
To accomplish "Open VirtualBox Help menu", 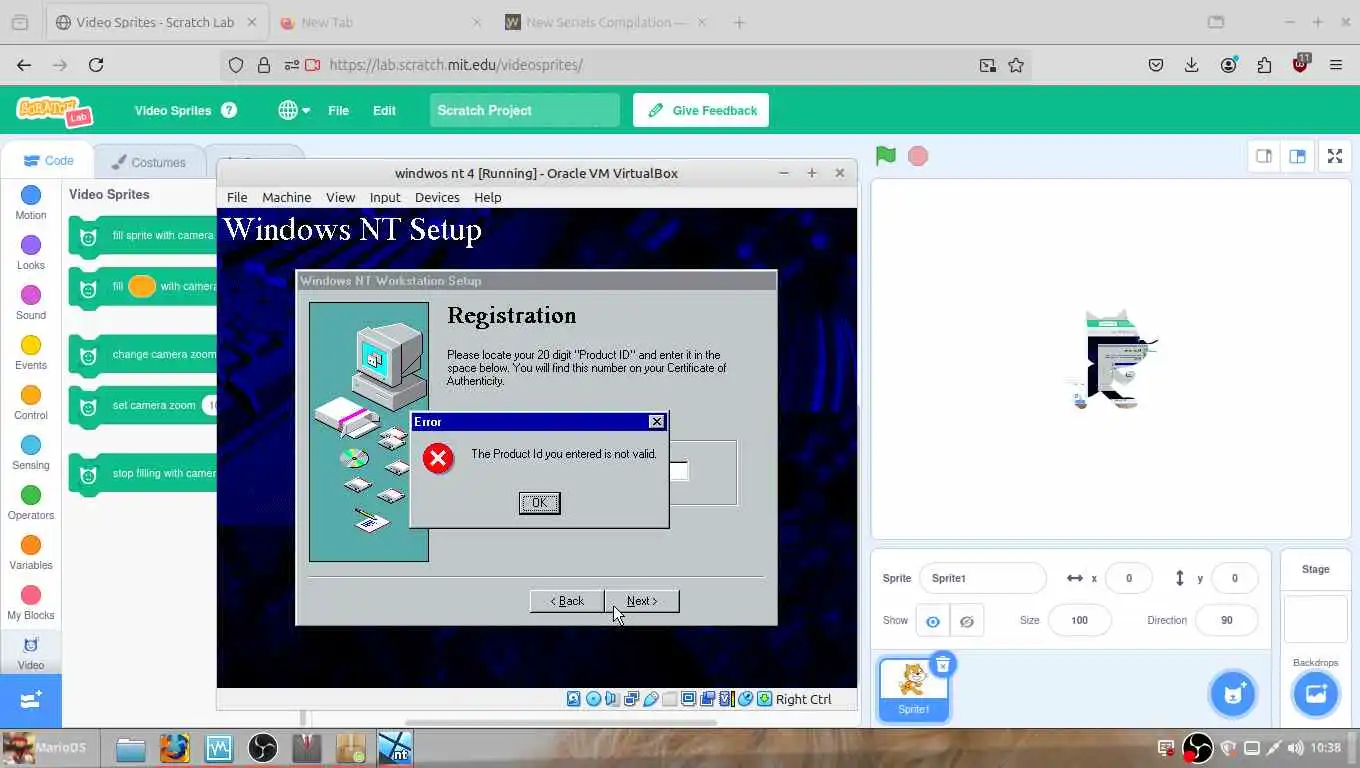I will tap(487, 197).
